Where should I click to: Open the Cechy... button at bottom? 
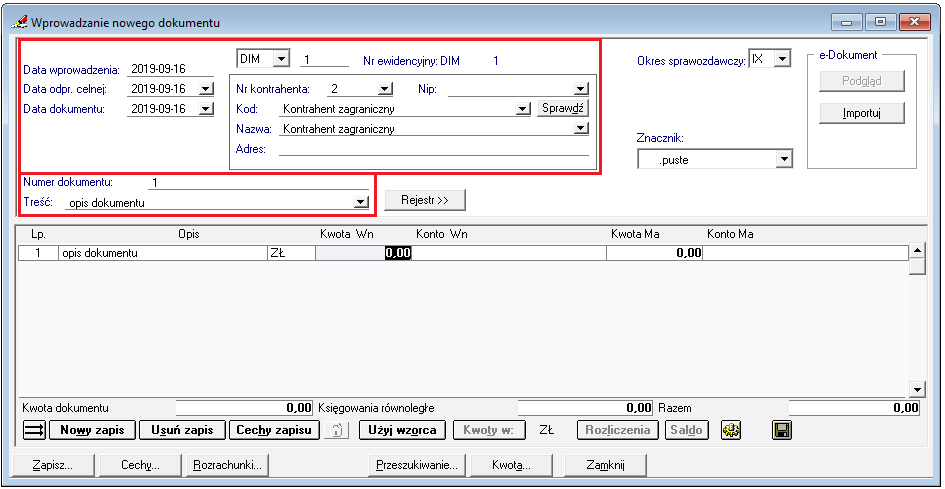(x=140, y=465)
